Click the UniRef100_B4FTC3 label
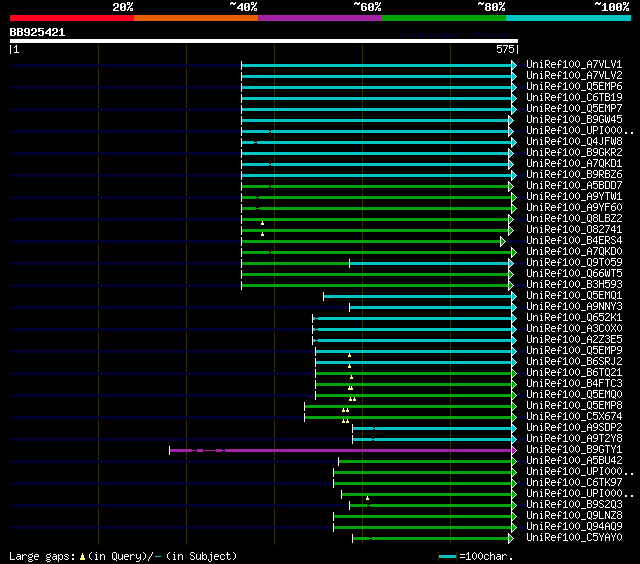 (x=574, y=384)
